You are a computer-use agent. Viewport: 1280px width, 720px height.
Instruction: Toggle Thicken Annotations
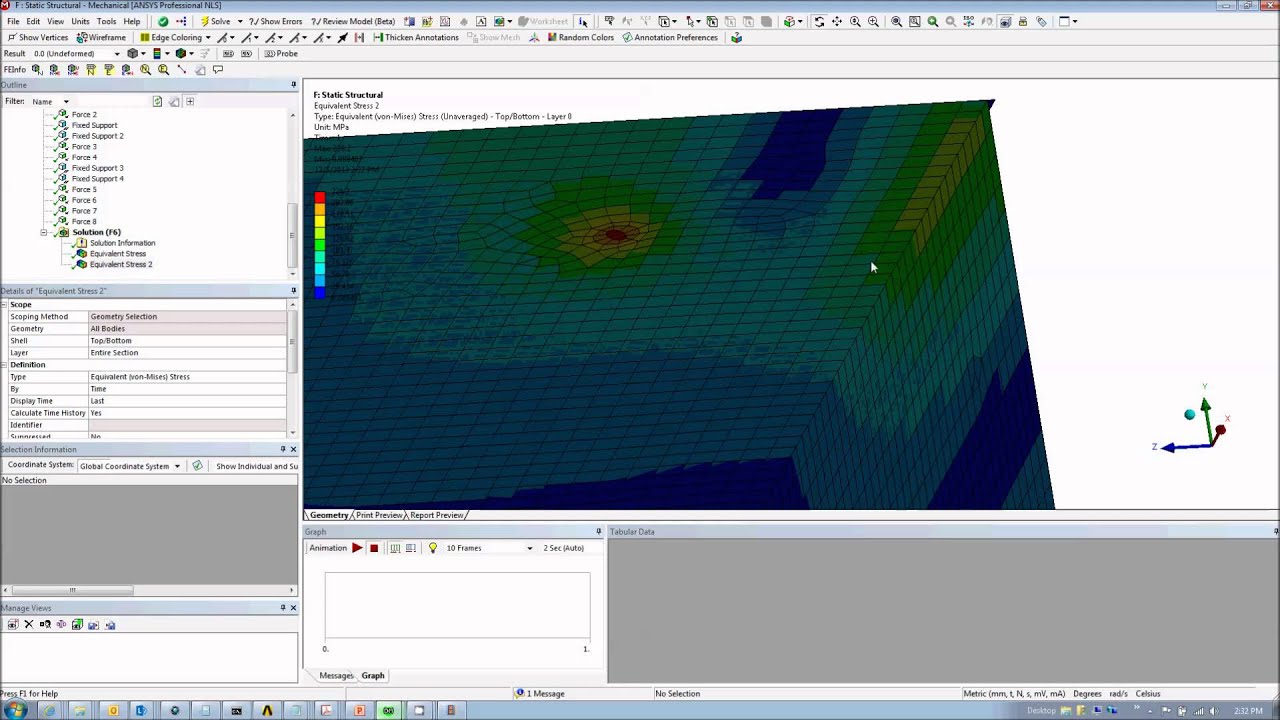pos(415,37)
